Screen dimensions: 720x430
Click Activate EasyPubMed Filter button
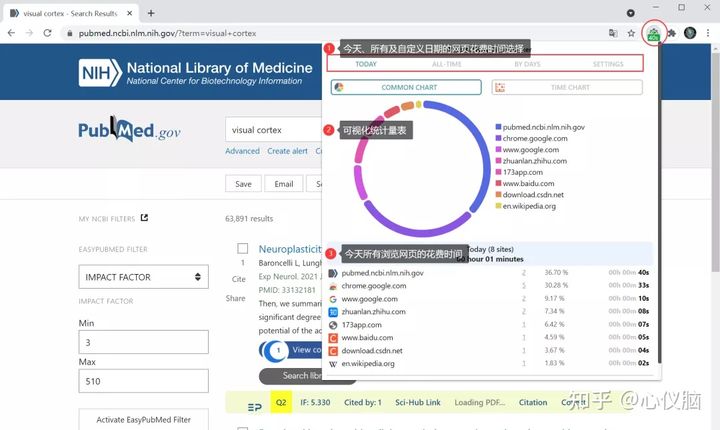point(143,419)
